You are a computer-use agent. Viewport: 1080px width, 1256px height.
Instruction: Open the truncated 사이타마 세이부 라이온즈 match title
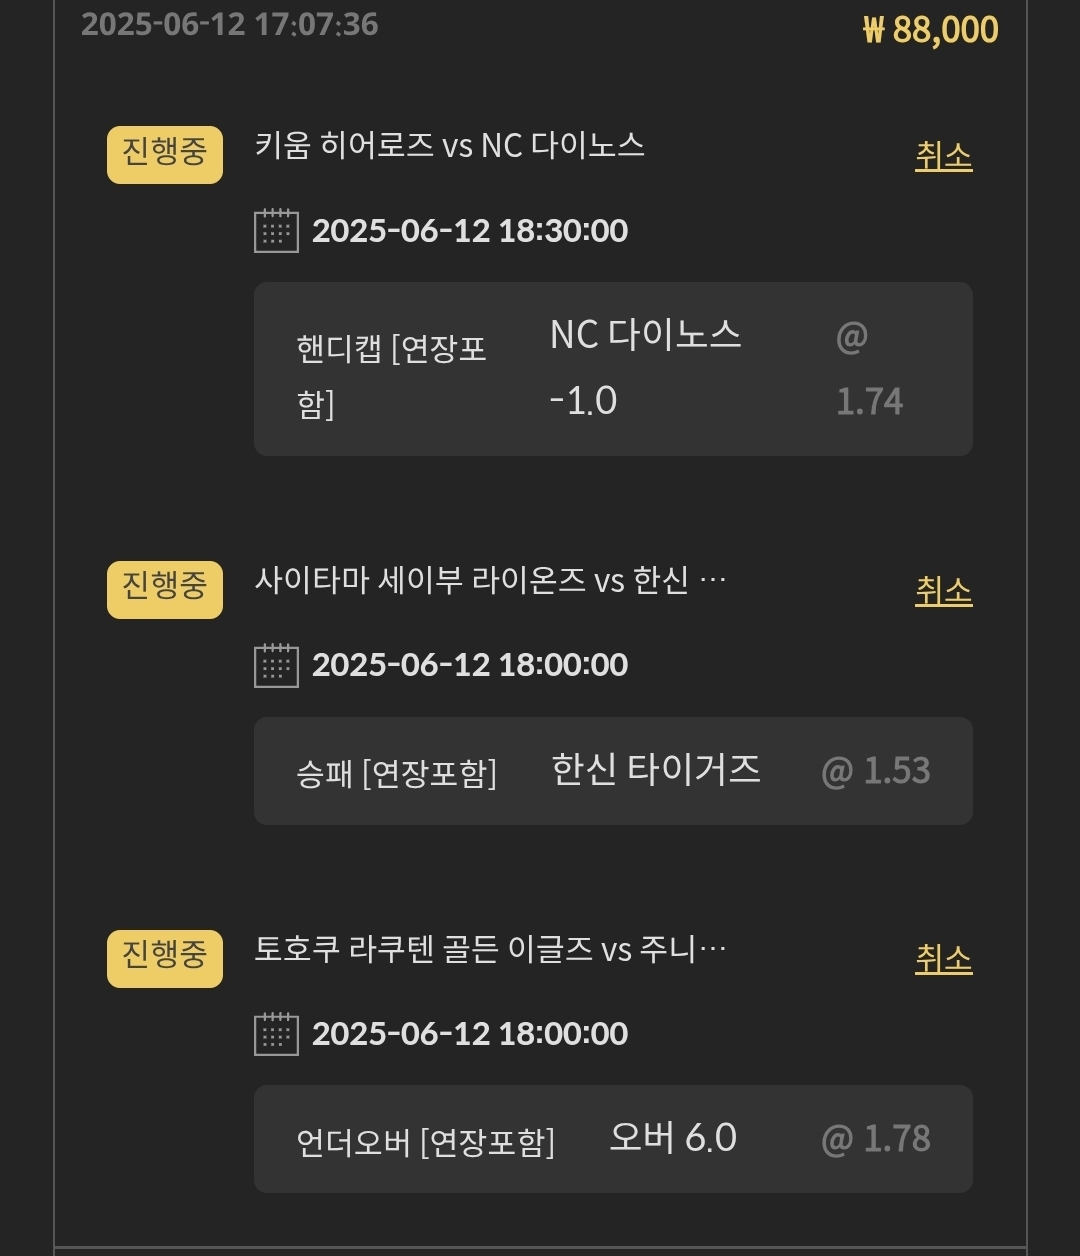coord(490,581)
